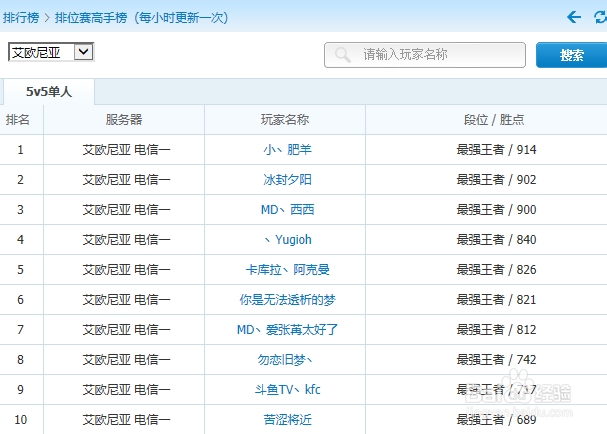Click the 排名 column header
Screen dimensions: 607x434
pos(19,120)
